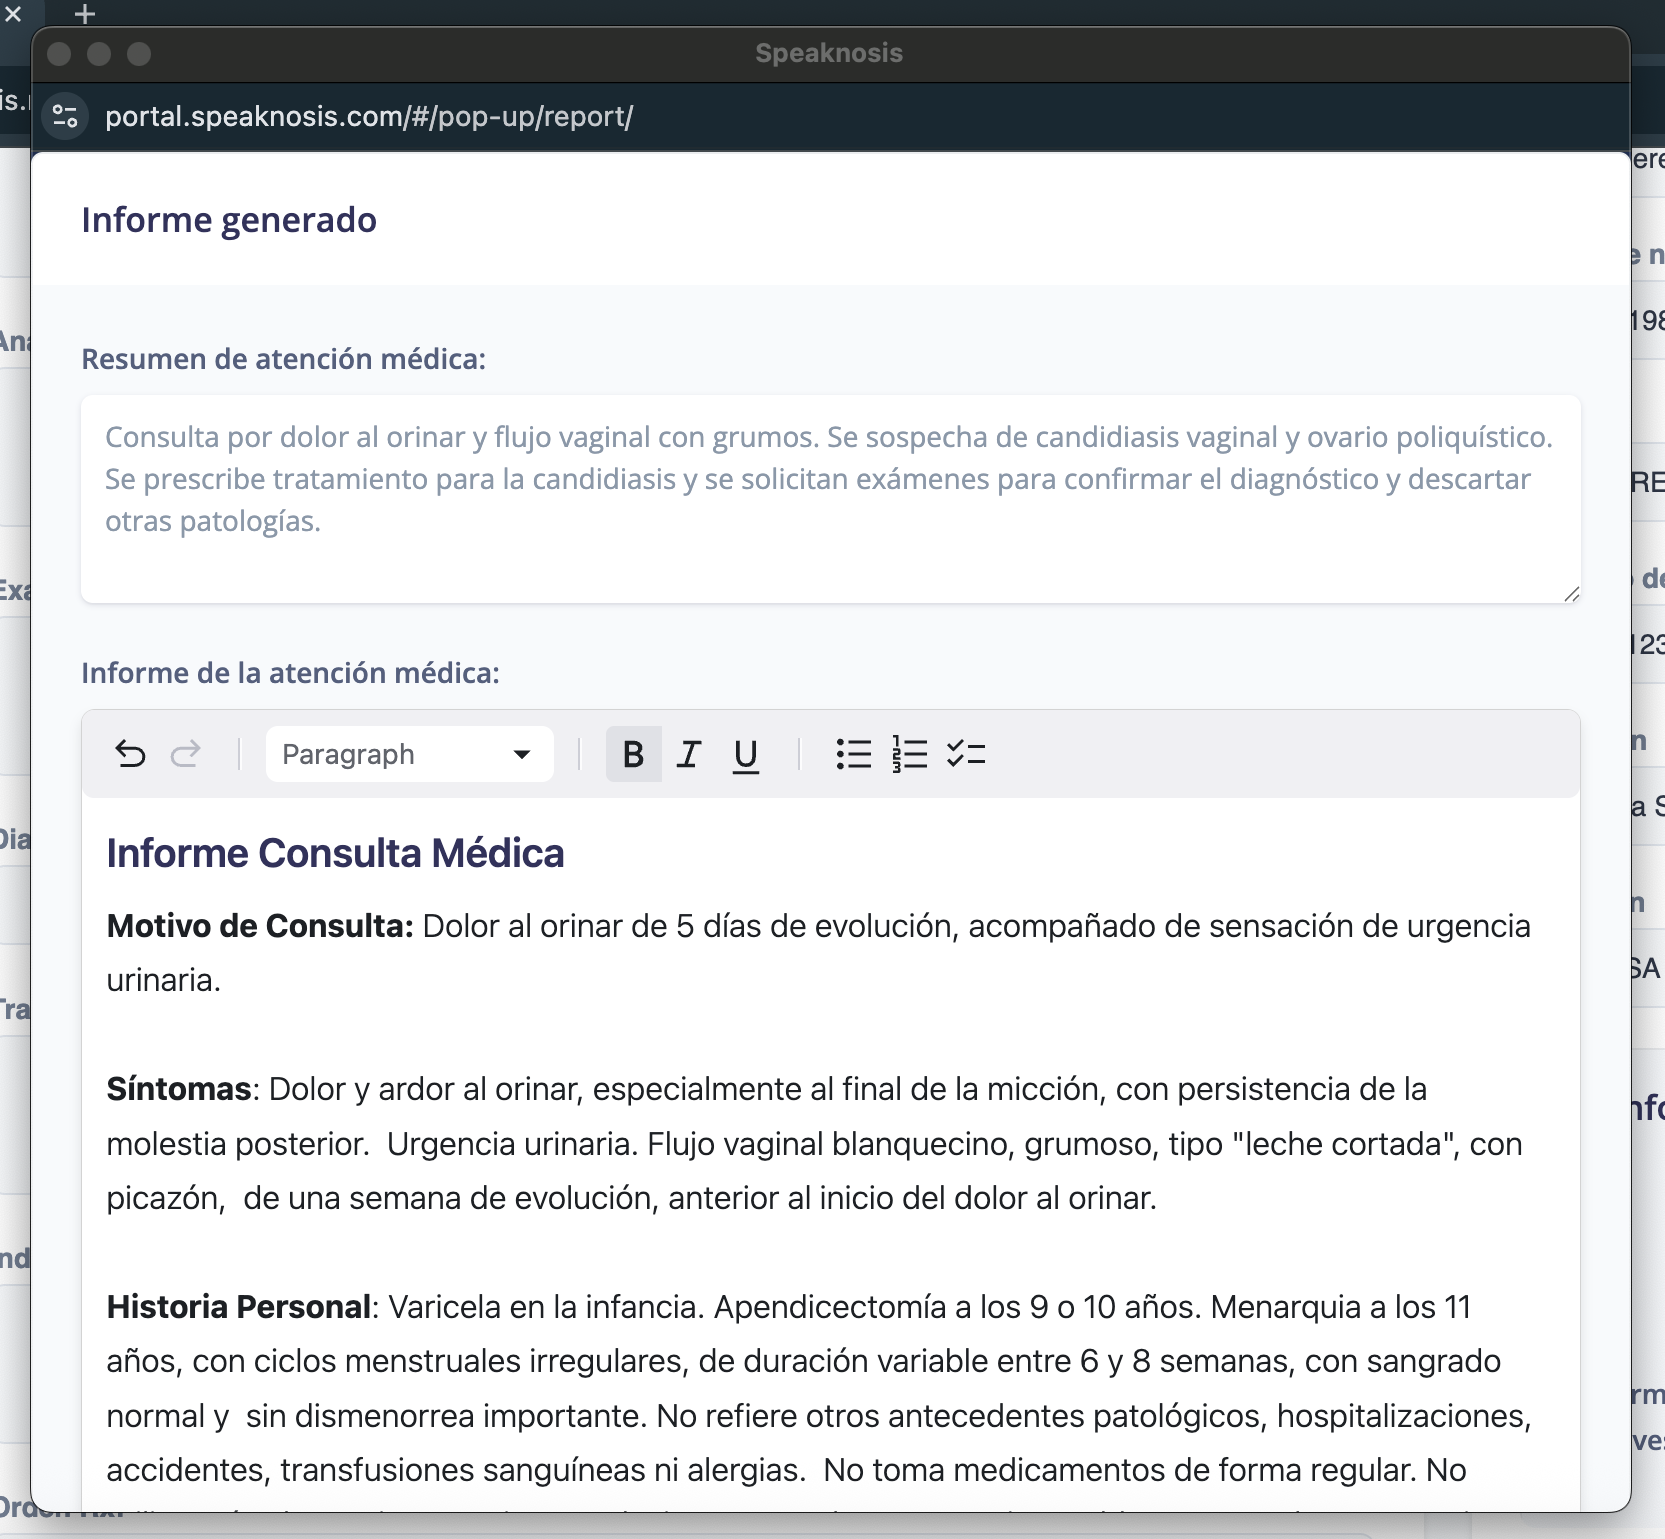The width and height of the screenshot is (1665, 1539).
Task: Redo the last undone edit
Action: [186, 754]
